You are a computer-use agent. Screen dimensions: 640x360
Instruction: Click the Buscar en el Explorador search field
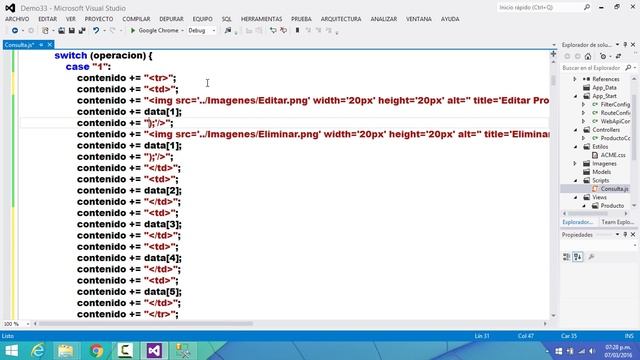click(593, 68)
